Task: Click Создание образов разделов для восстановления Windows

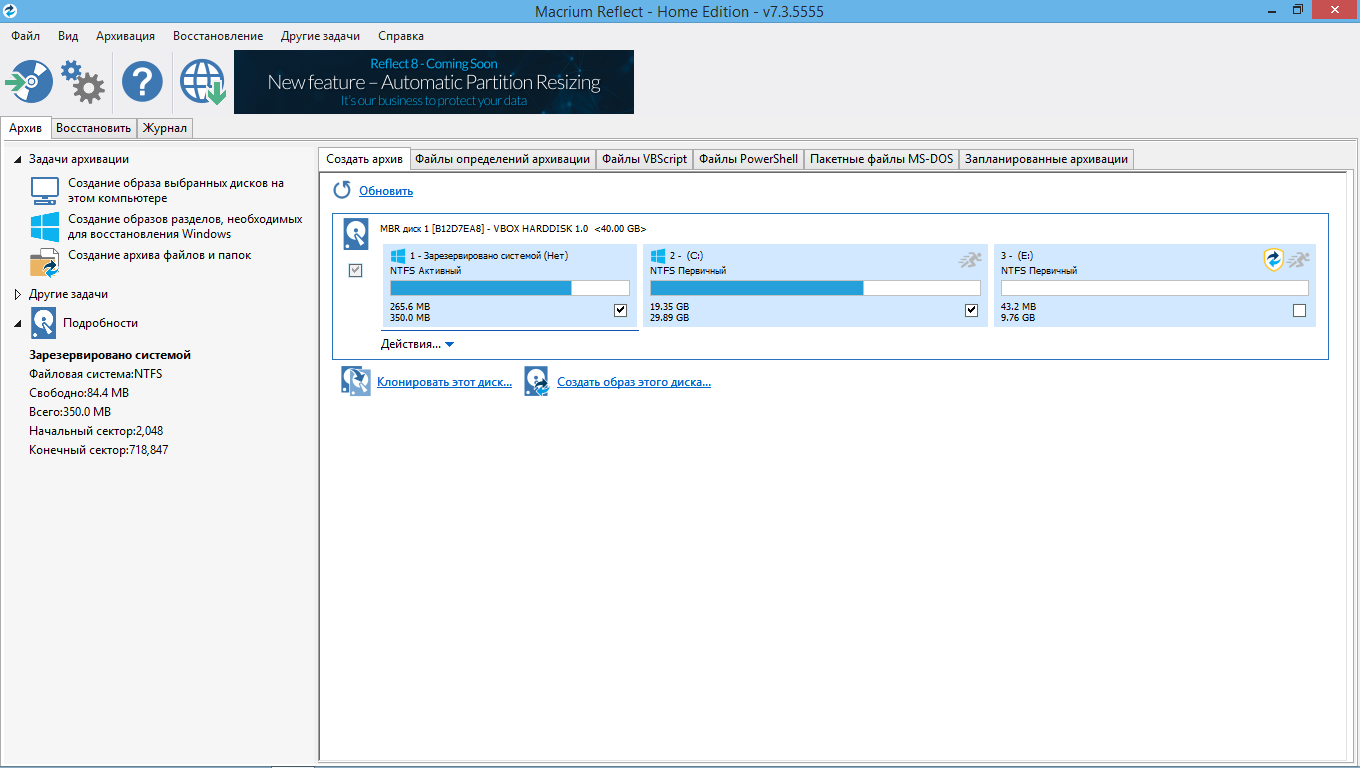Action: (x=185, y=227)
